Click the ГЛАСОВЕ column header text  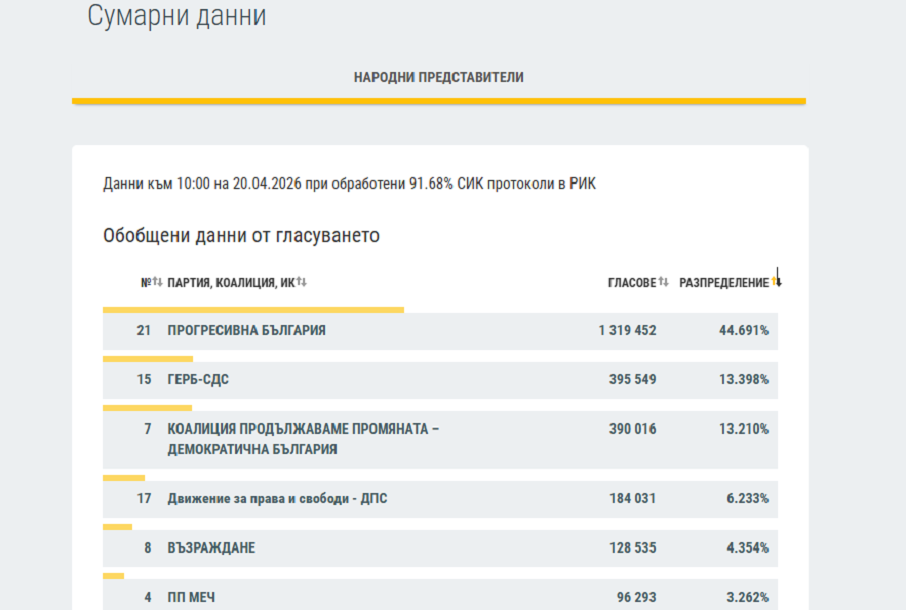click(631, 283)
